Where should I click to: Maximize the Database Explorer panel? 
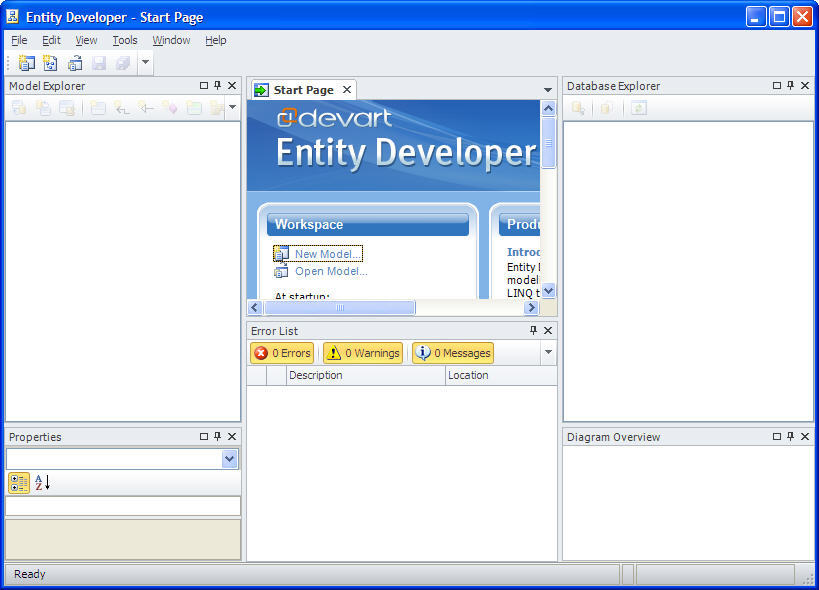777,86
